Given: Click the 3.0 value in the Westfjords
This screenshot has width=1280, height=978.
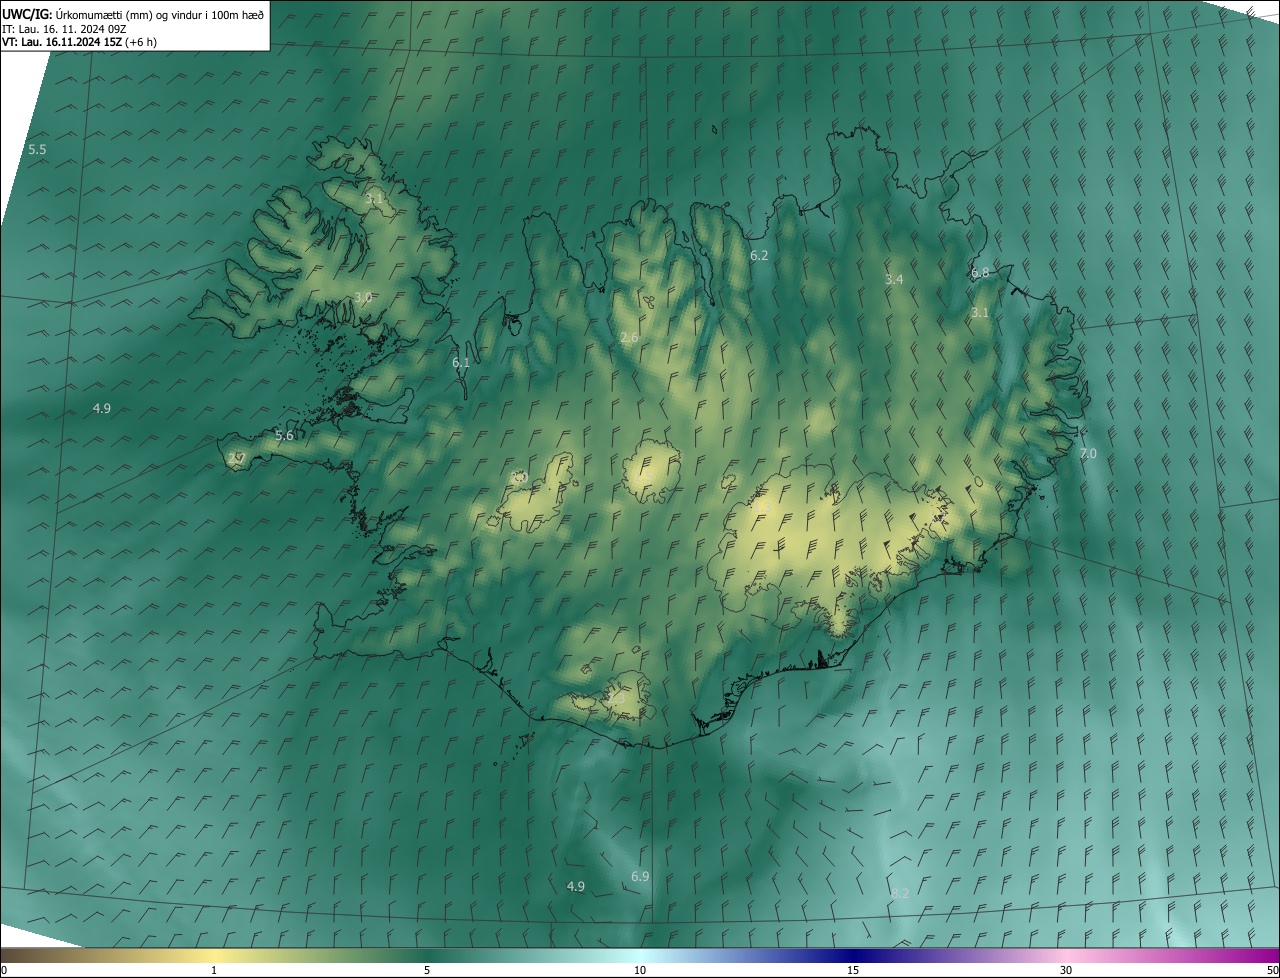Looking at the screenshot, I should coord(363,298).
